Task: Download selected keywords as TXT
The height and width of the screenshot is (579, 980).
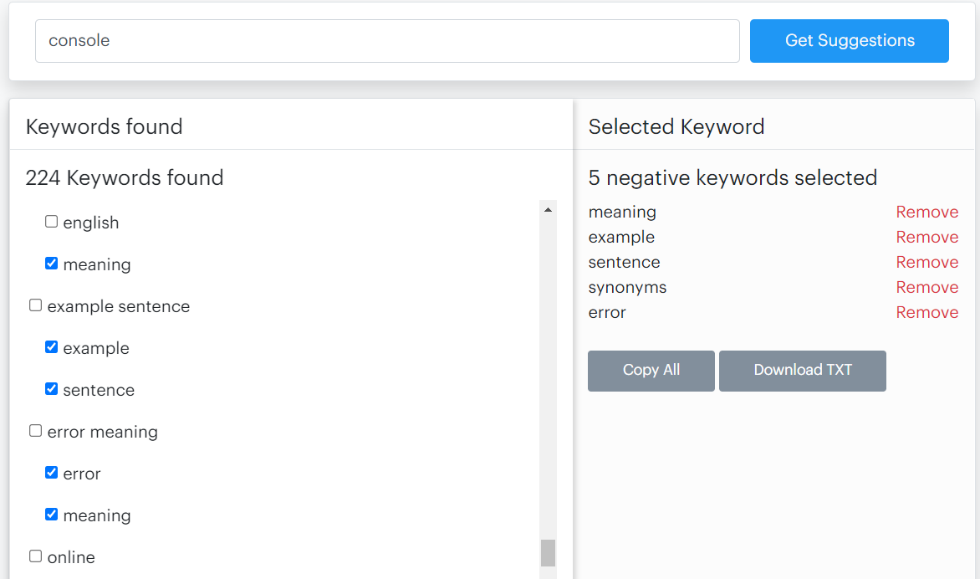Action: click(802, 371)
